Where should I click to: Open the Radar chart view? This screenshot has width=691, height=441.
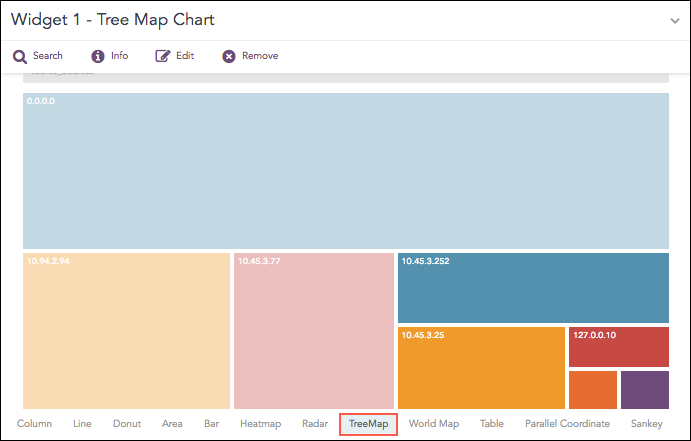(315, 424)
